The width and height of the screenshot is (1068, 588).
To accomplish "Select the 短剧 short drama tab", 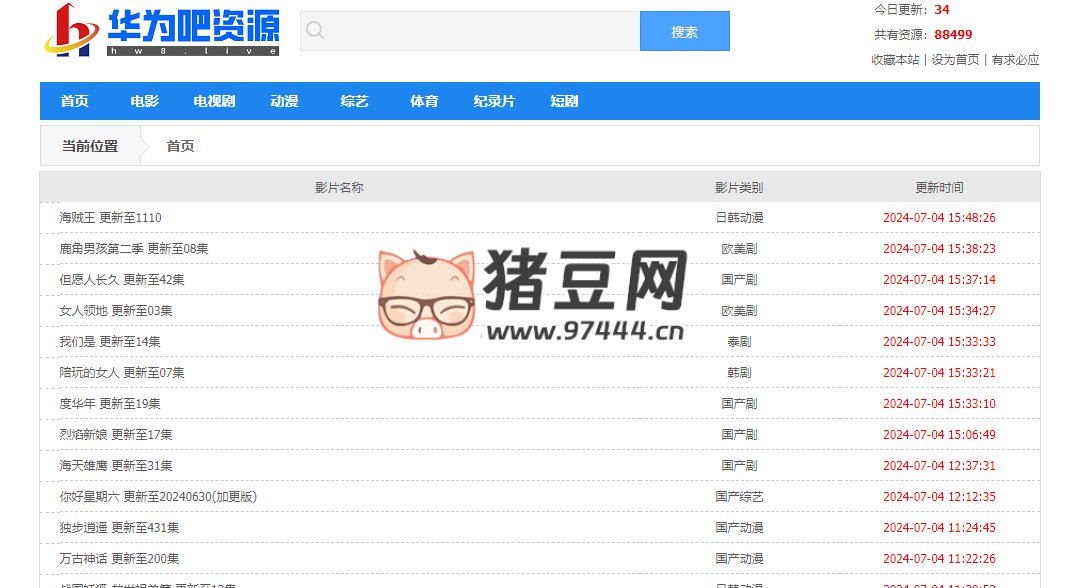I will [565, 101].
